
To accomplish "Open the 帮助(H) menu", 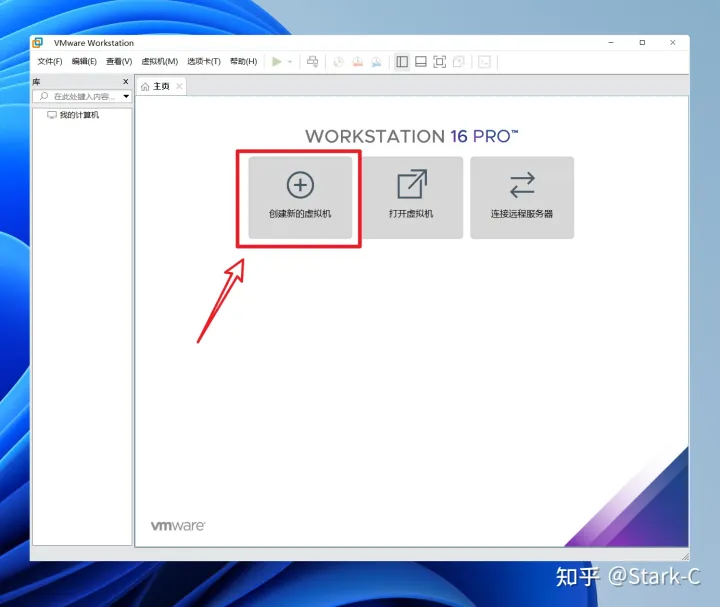I will 243,62.
